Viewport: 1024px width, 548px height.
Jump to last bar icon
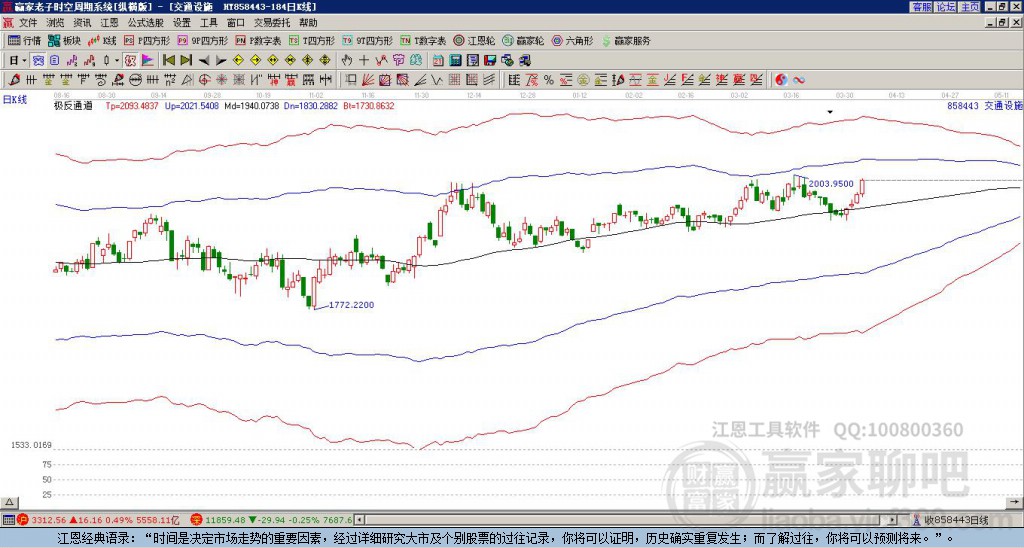(186, 61)
